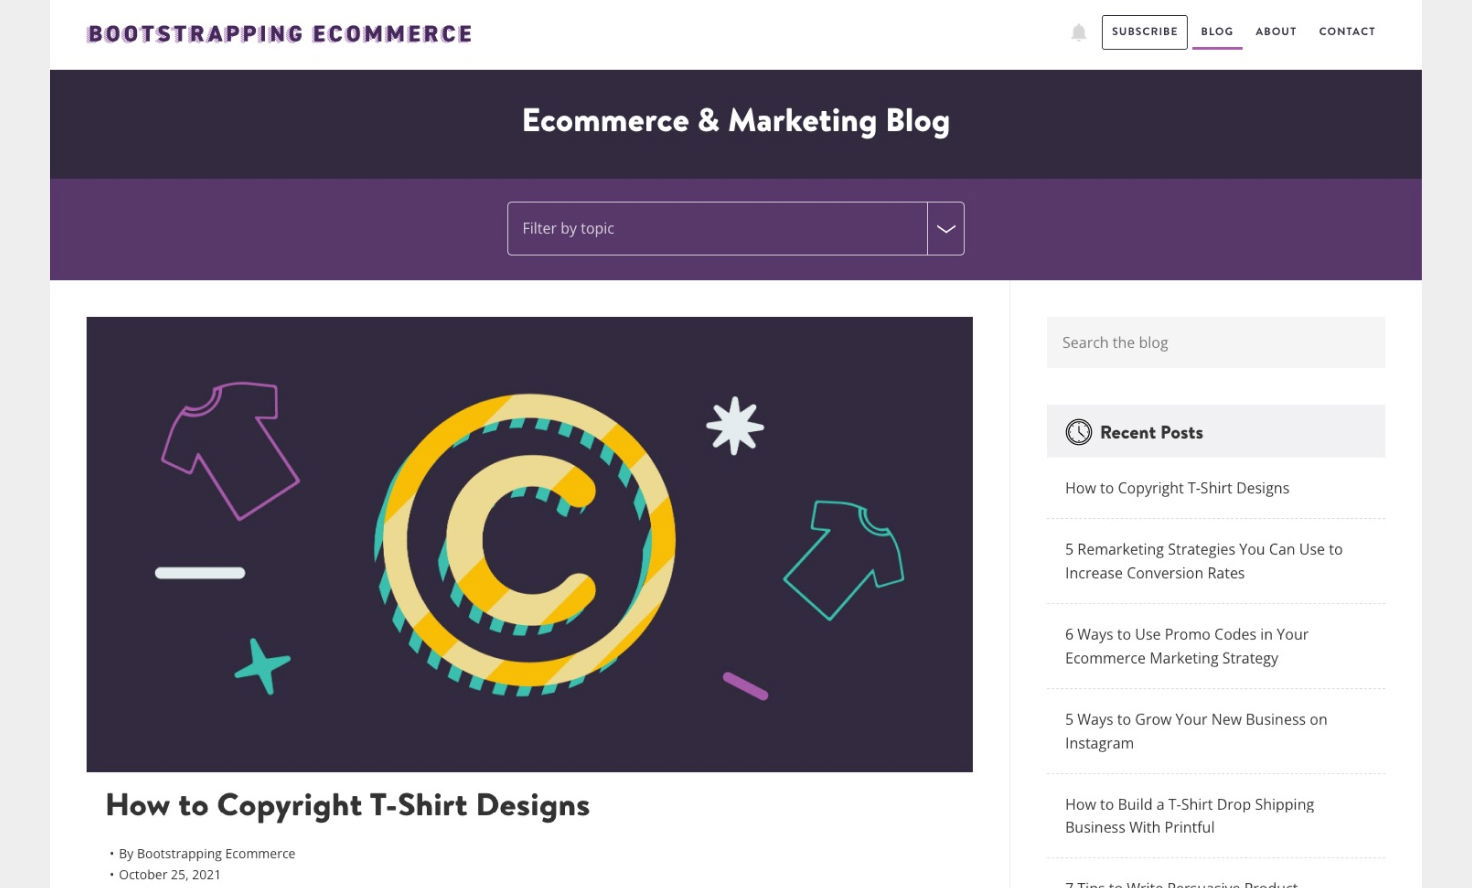Click the Subscribe button
The height and width of the screenshot is (888, 1472).
pos(1144,31)
